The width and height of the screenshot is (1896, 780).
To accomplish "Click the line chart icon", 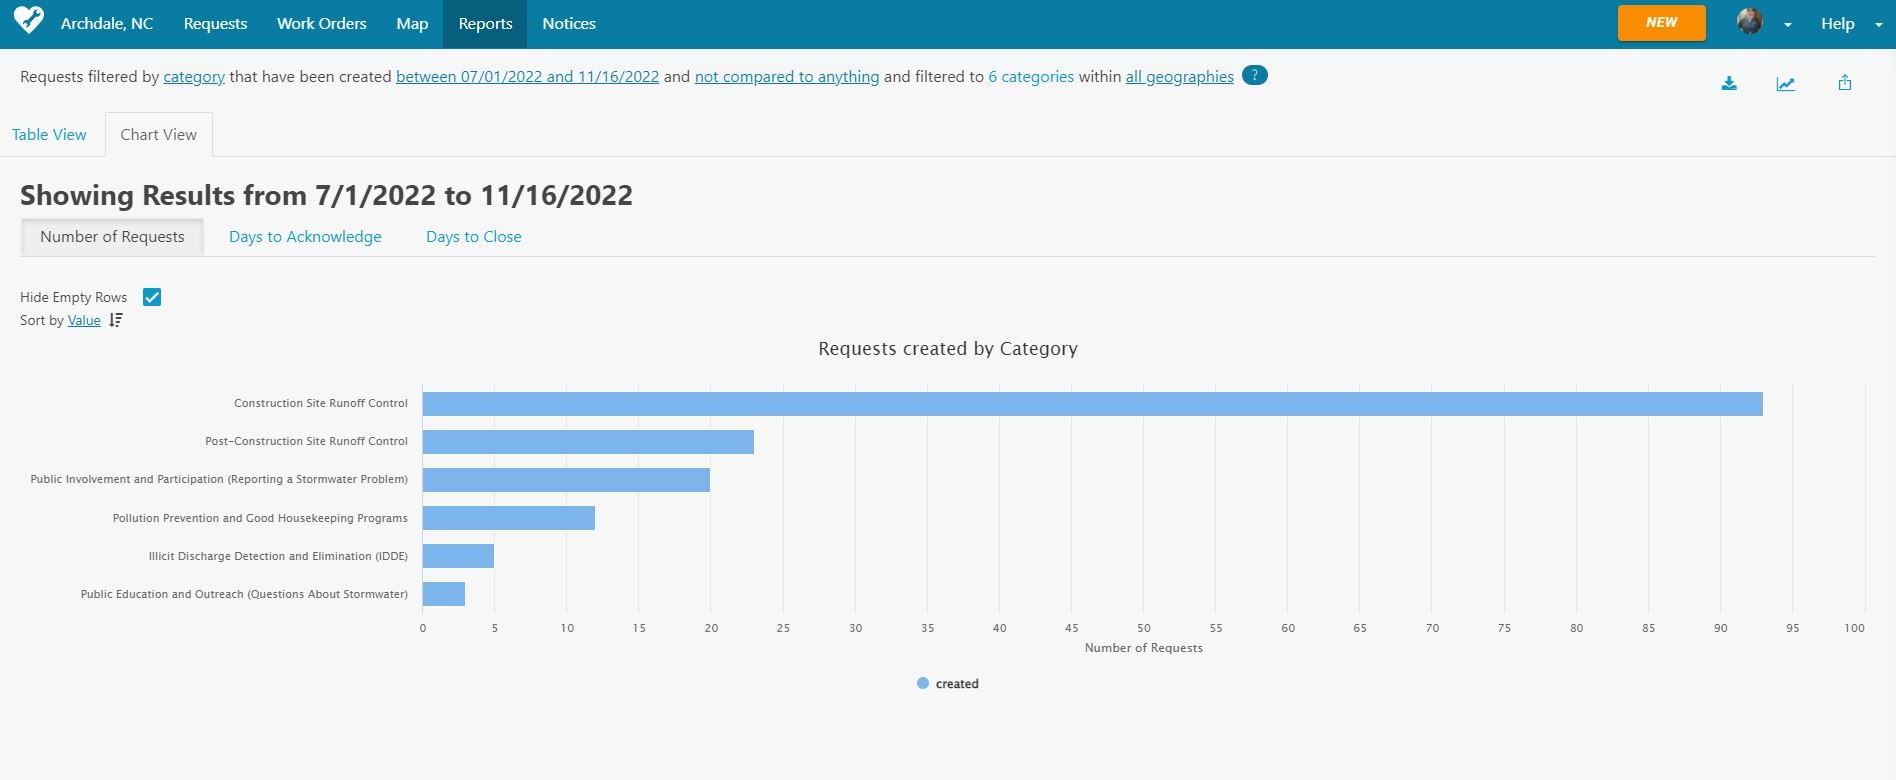I will coord(1786,83).
